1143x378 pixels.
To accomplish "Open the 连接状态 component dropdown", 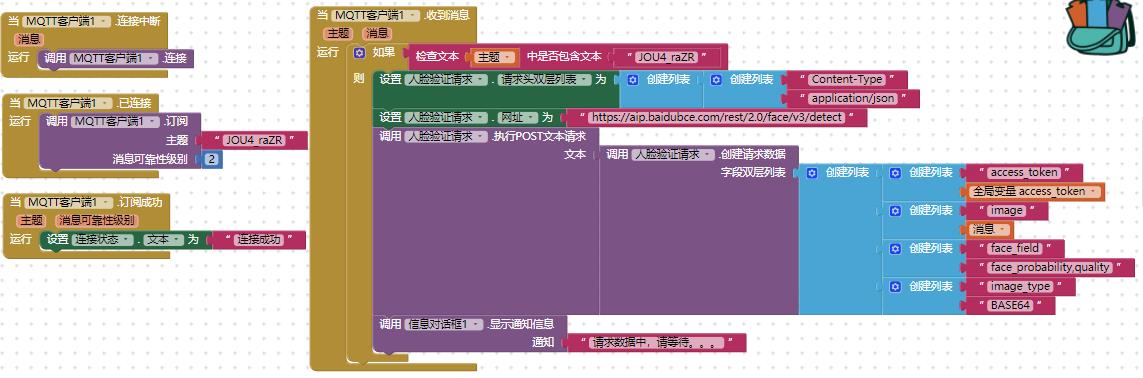I will tap(103, 240).
